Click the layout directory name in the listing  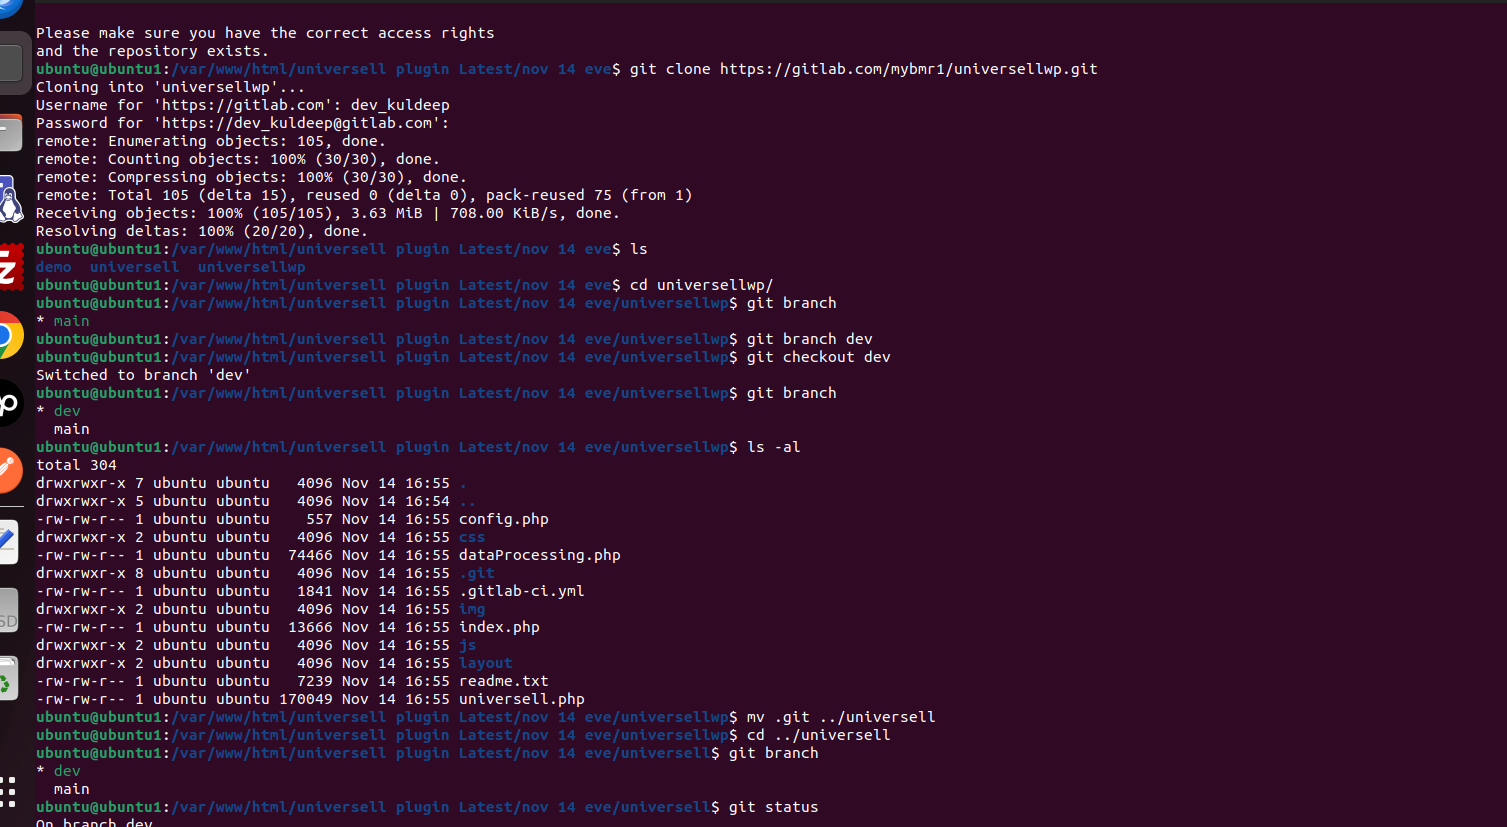click(485, 663)
